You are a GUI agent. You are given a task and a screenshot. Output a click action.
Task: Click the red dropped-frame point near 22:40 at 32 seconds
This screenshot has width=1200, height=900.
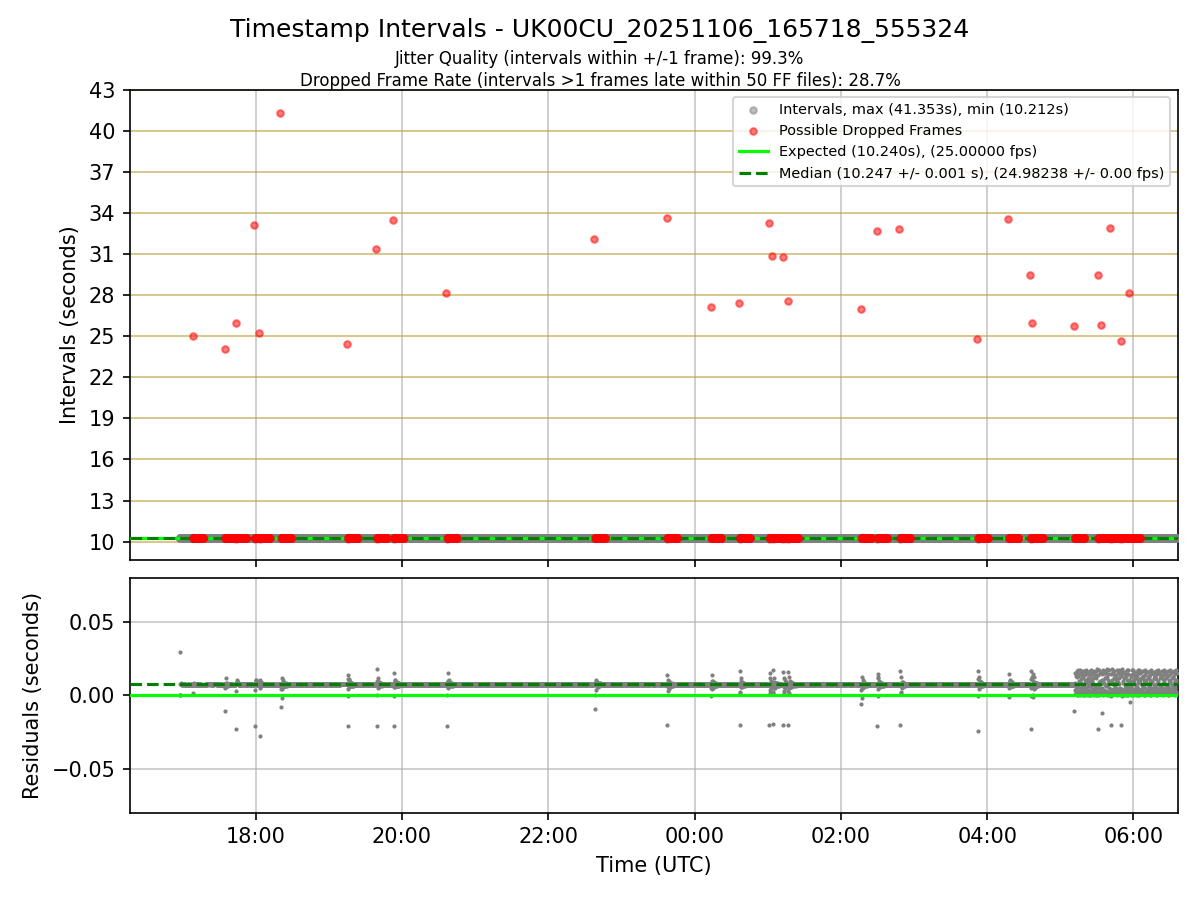pos(594,239)
